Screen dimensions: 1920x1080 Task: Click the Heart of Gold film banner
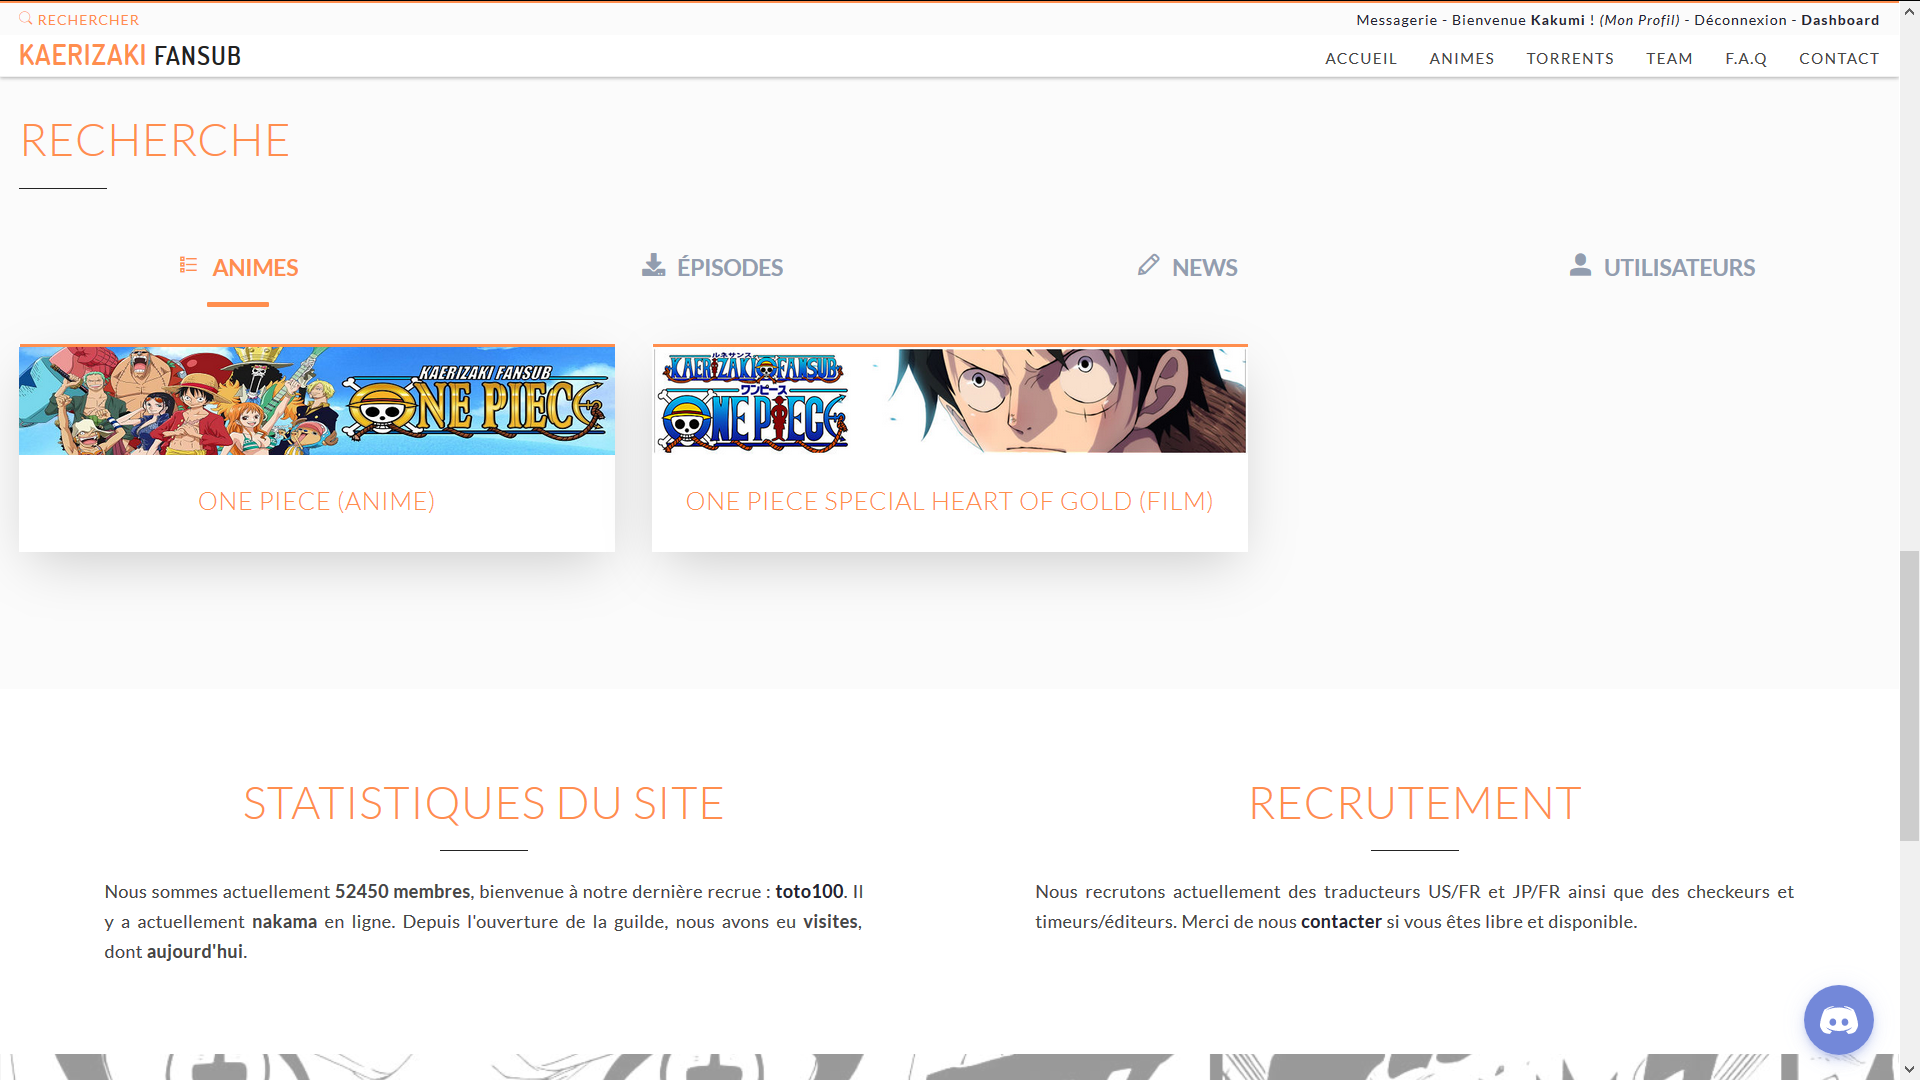point(950,400)
